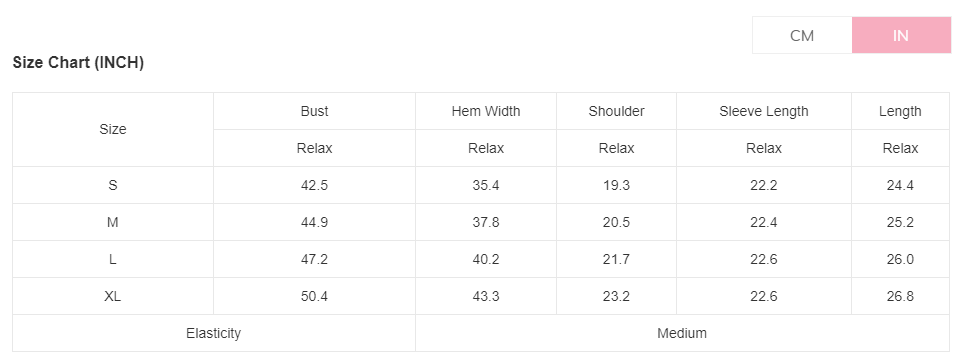Click the 20.5 shoulder value for M
The height and width of the screenshot is (360, 964).
coord(616,222)
